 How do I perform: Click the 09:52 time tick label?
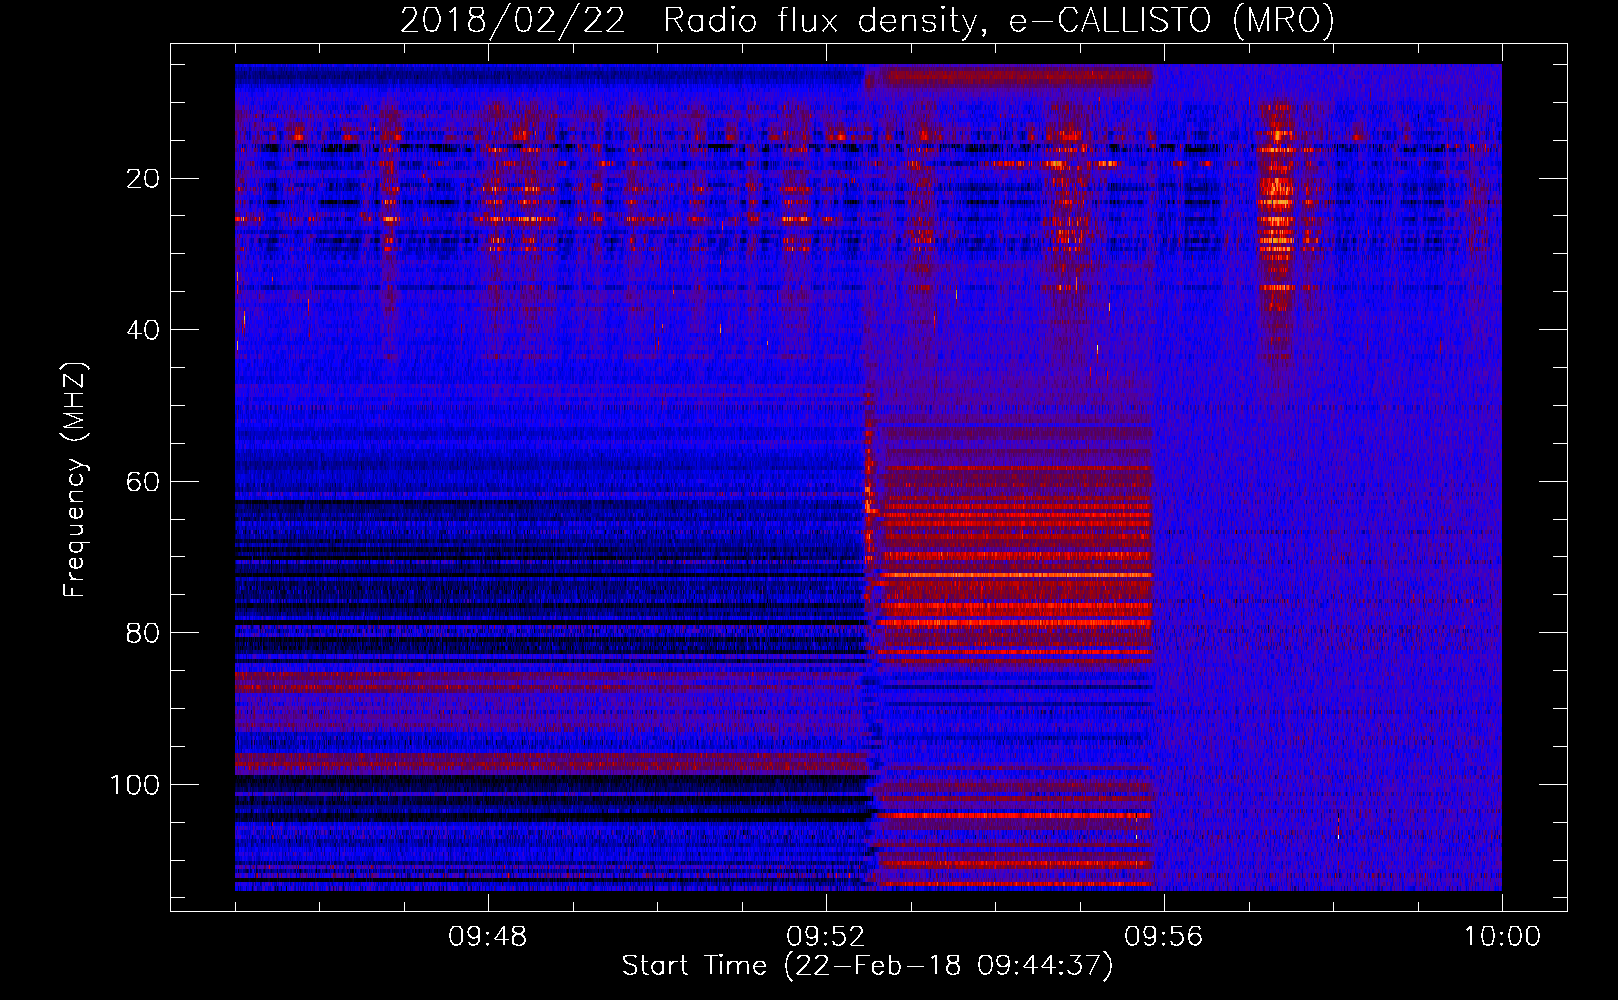[x=826, y=937]
